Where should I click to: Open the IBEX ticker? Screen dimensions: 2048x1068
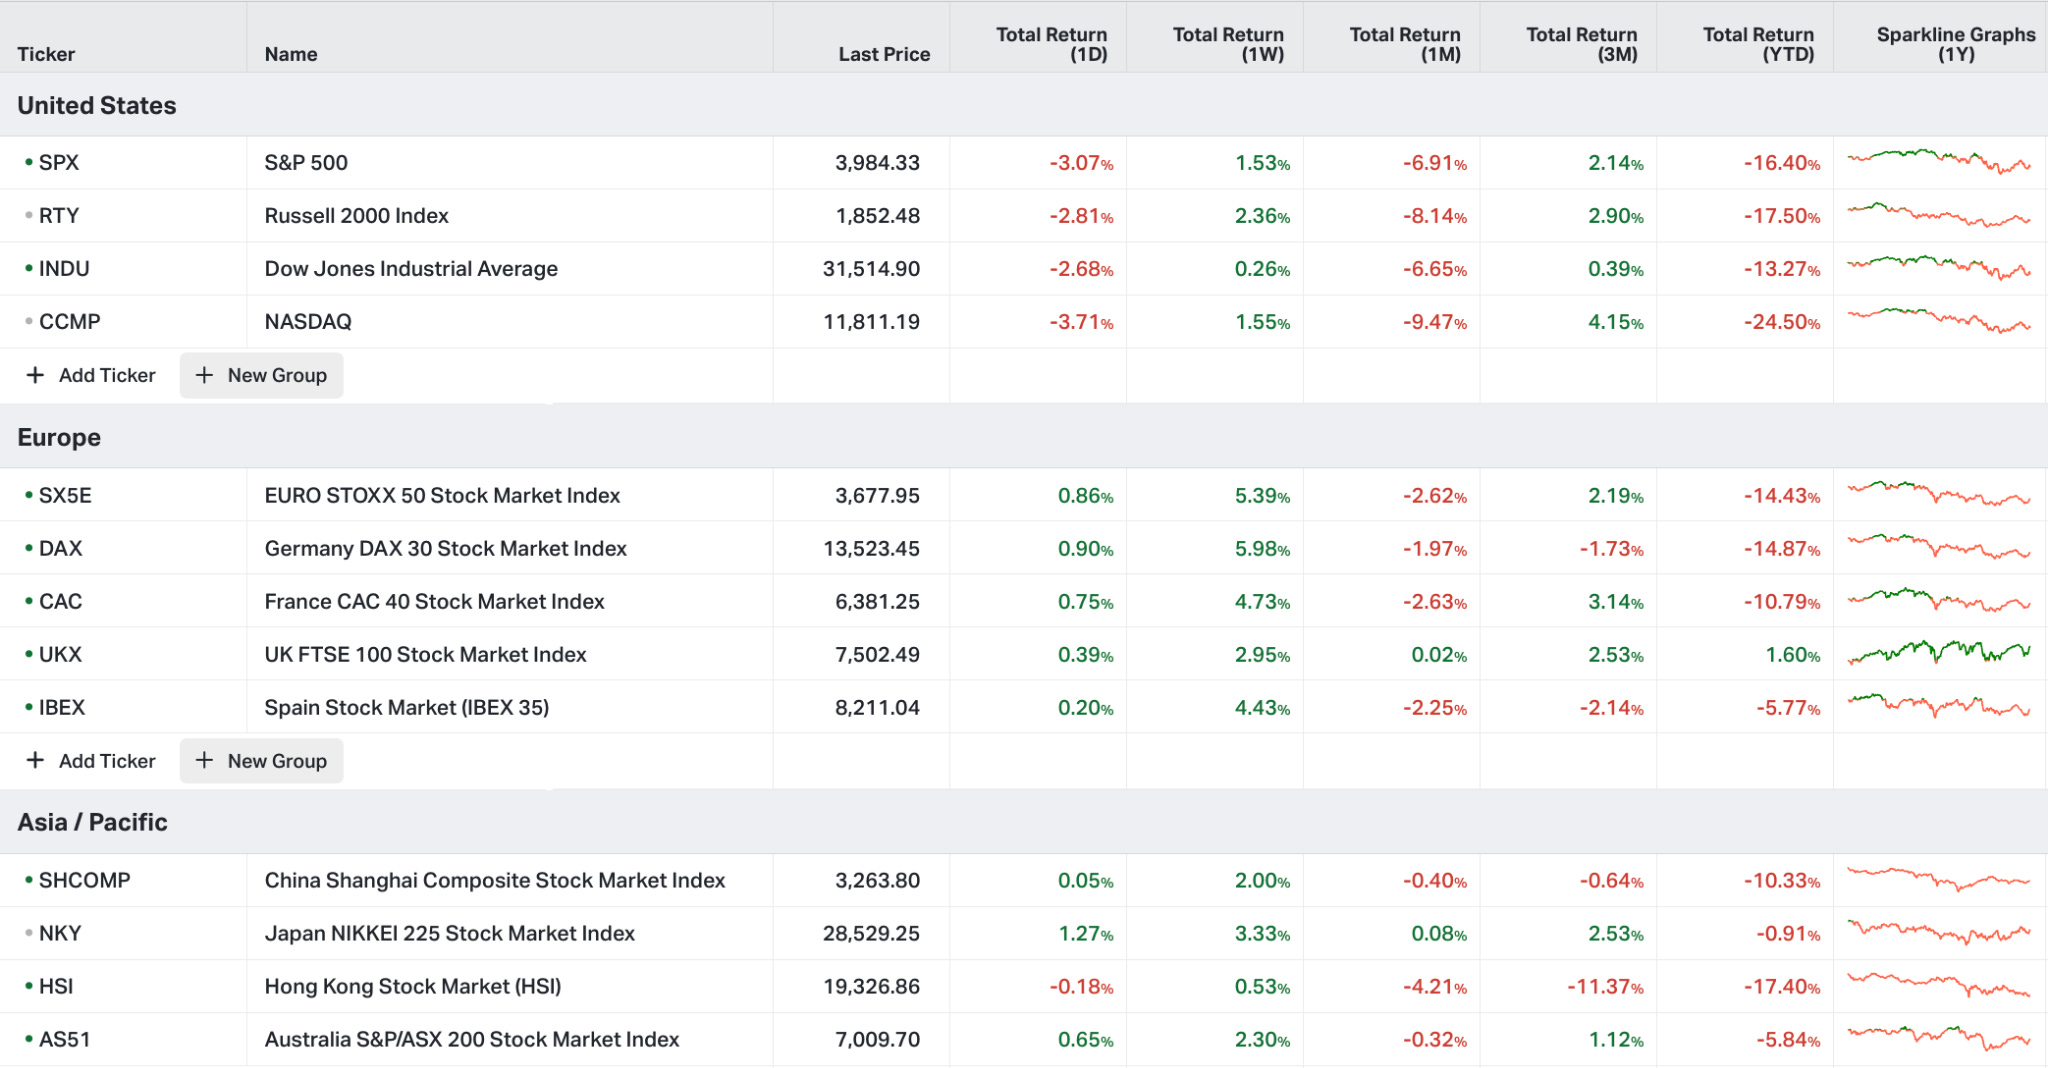coord(62,707)
